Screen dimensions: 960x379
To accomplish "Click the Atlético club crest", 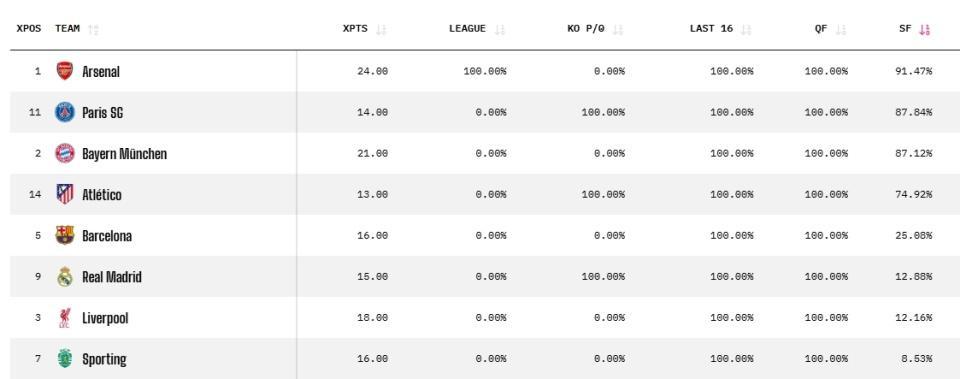I will [x=65, y=194].
